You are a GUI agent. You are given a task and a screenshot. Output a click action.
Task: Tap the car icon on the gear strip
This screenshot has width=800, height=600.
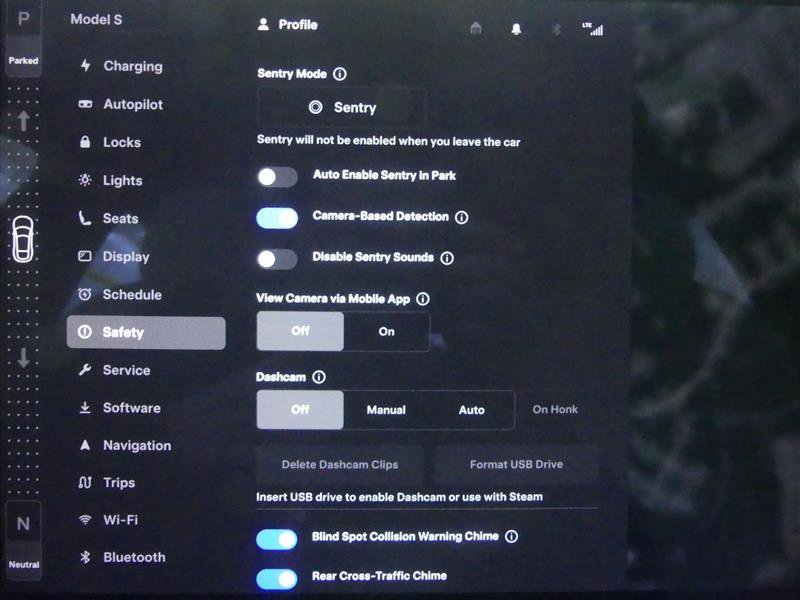click(x=23, y=239)
